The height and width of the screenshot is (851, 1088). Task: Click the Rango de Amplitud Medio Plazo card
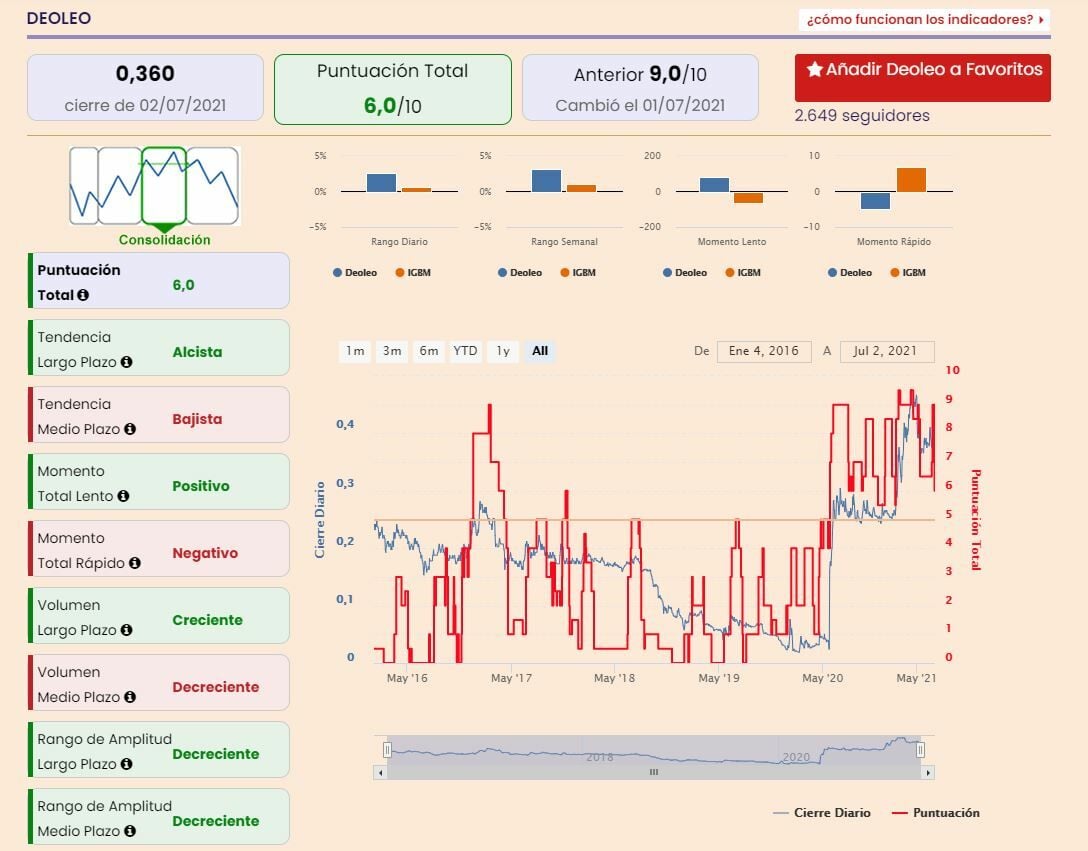159,816
